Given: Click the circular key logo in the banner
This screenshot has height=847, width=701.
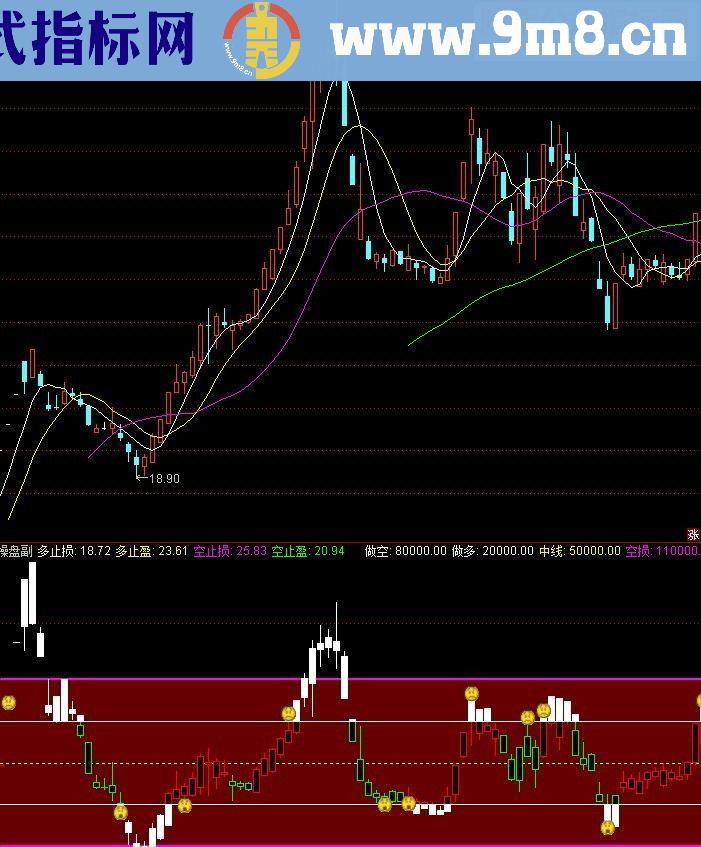Looking at the screenshot, I should (x=261, y=40).
